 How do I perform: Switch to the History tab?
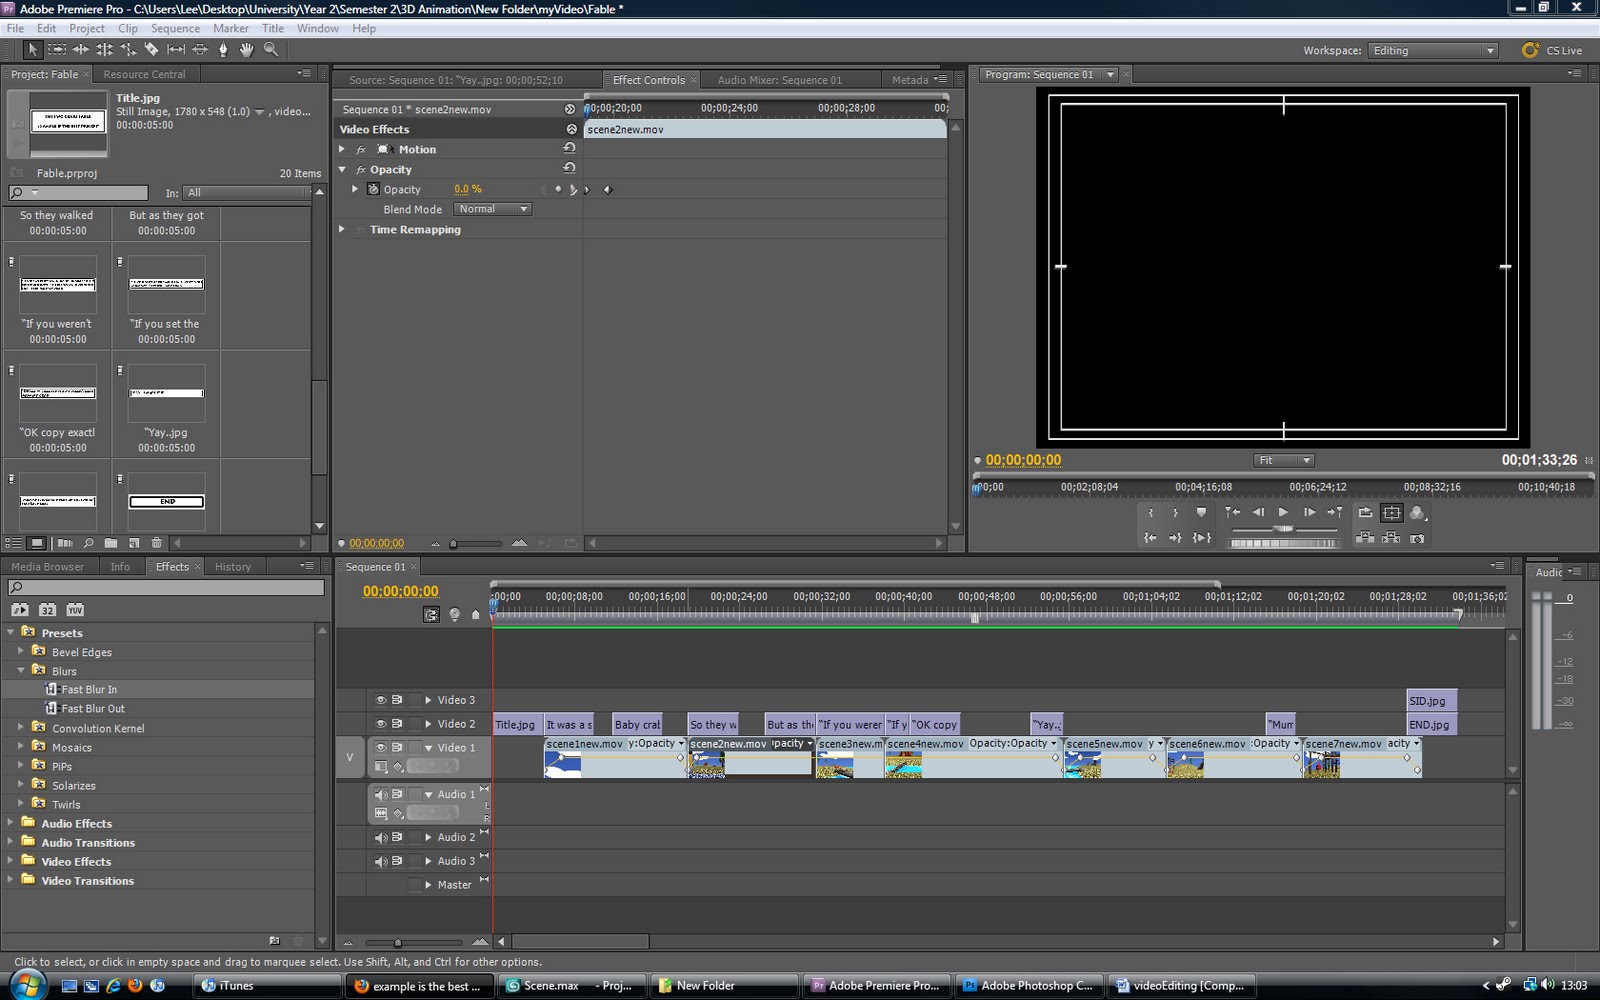click(233, 566)
